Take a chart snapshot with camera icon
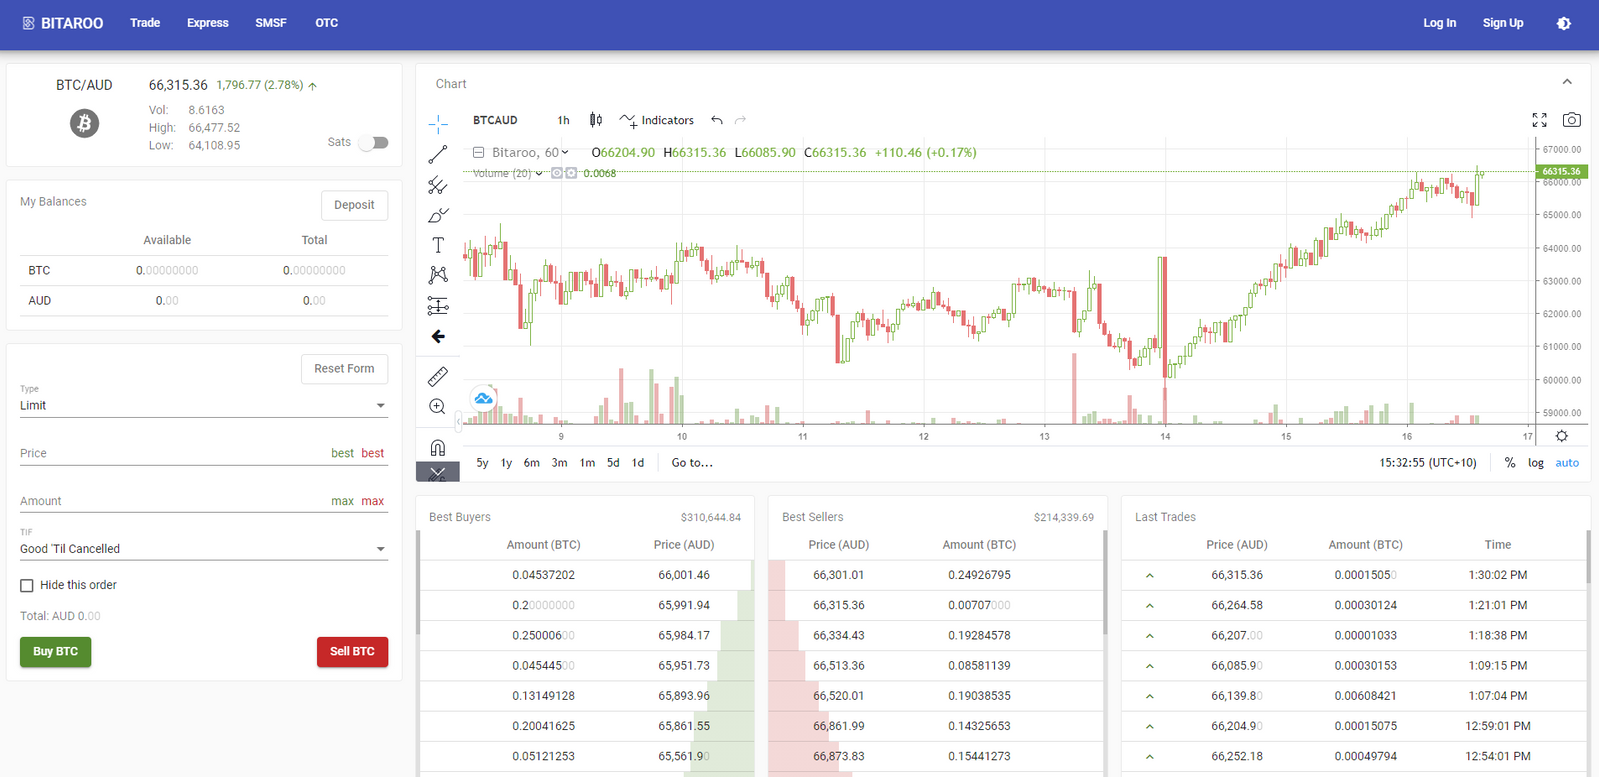 [x=1572, y=120]
